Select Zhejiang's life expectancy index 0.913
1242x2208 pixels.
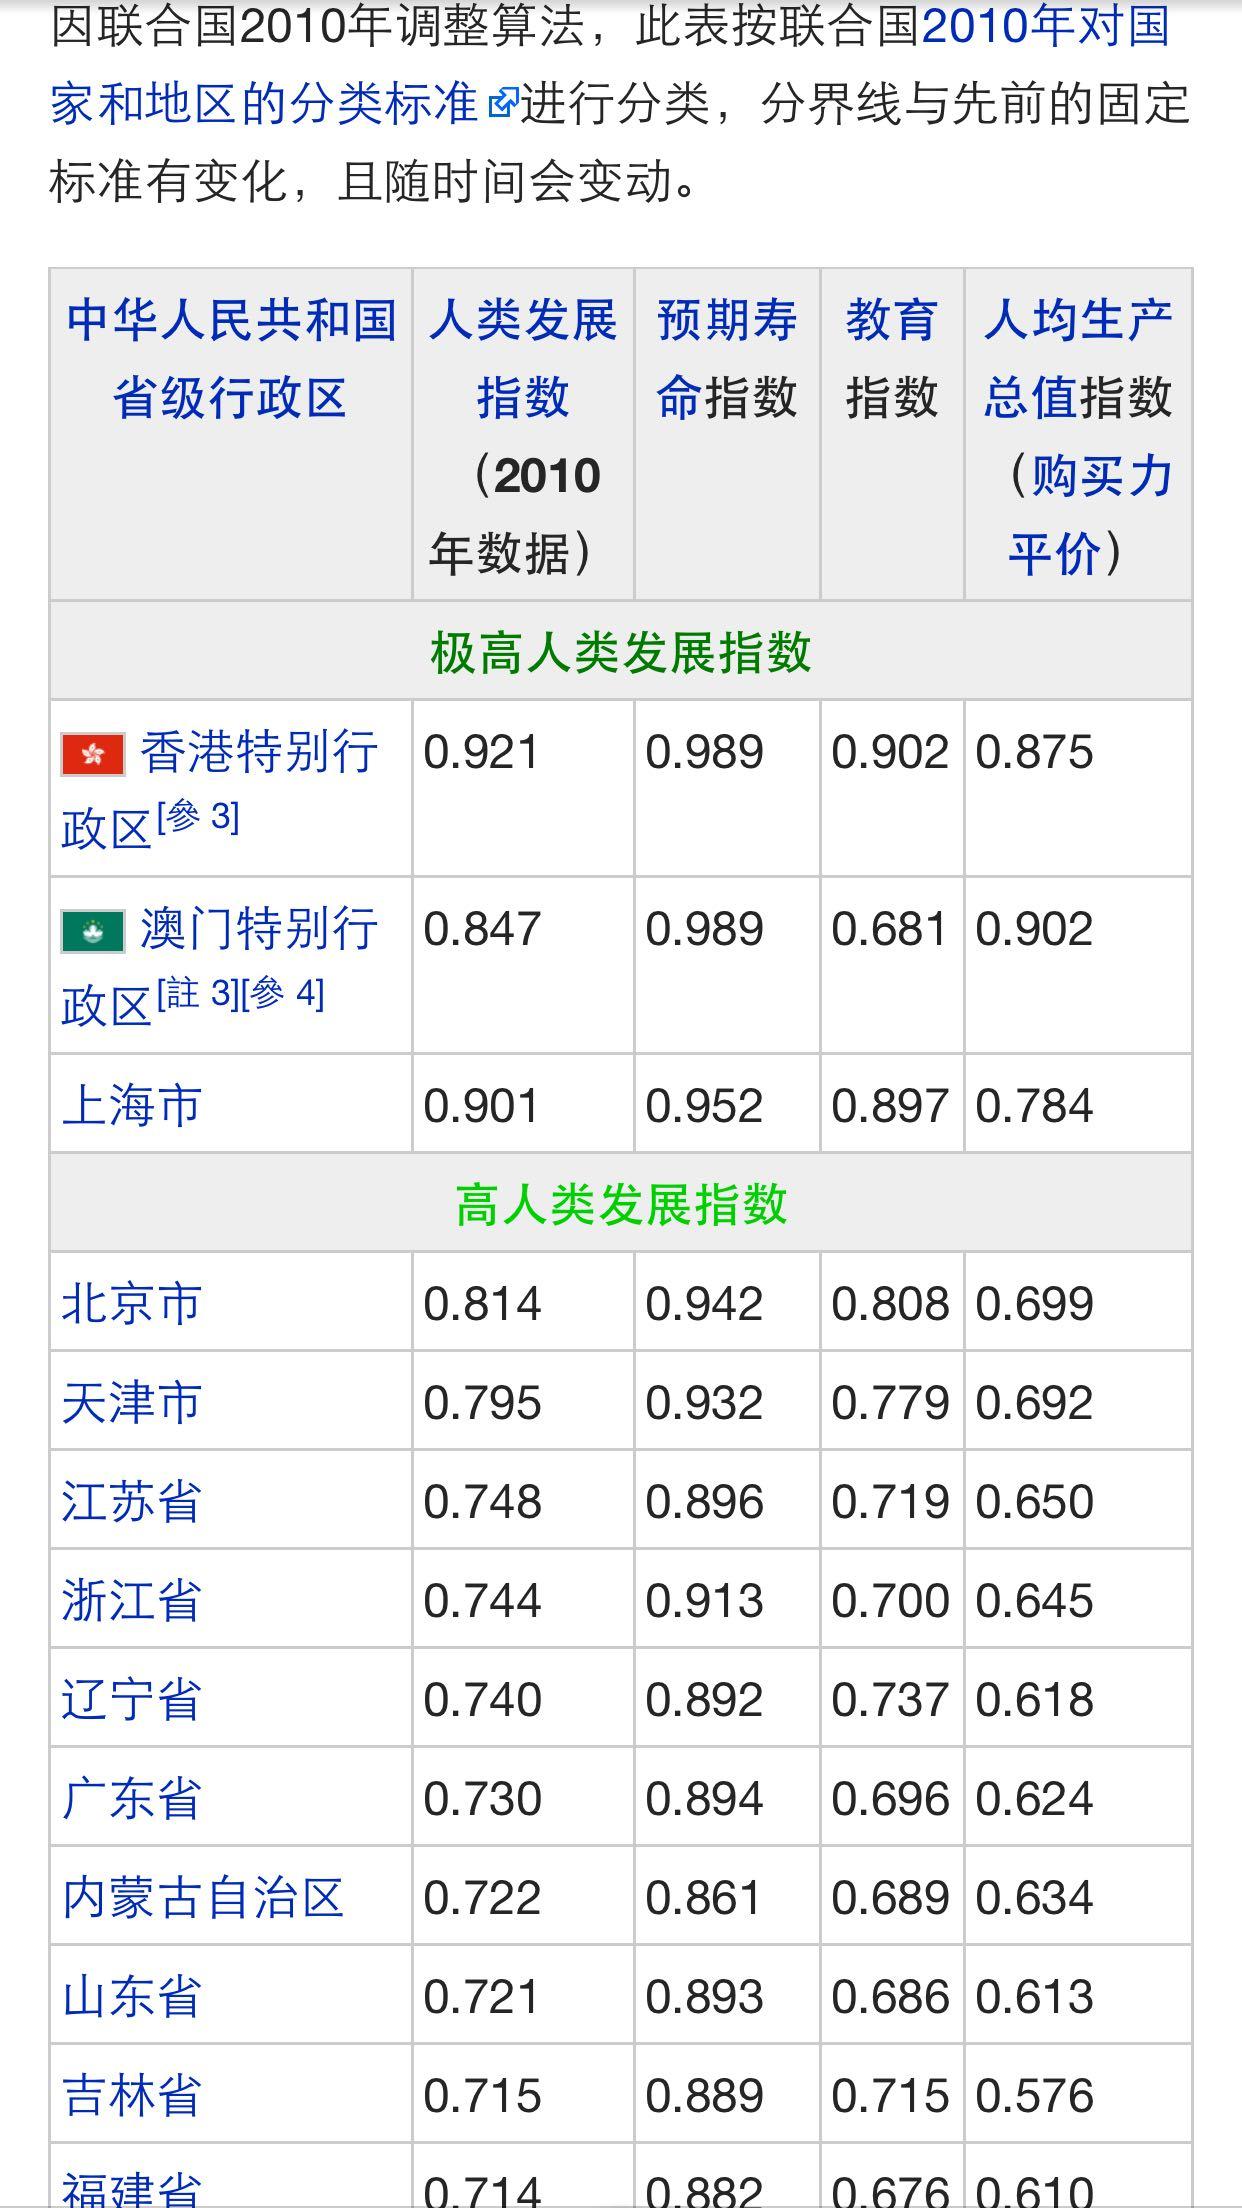tap(704, 1601)
